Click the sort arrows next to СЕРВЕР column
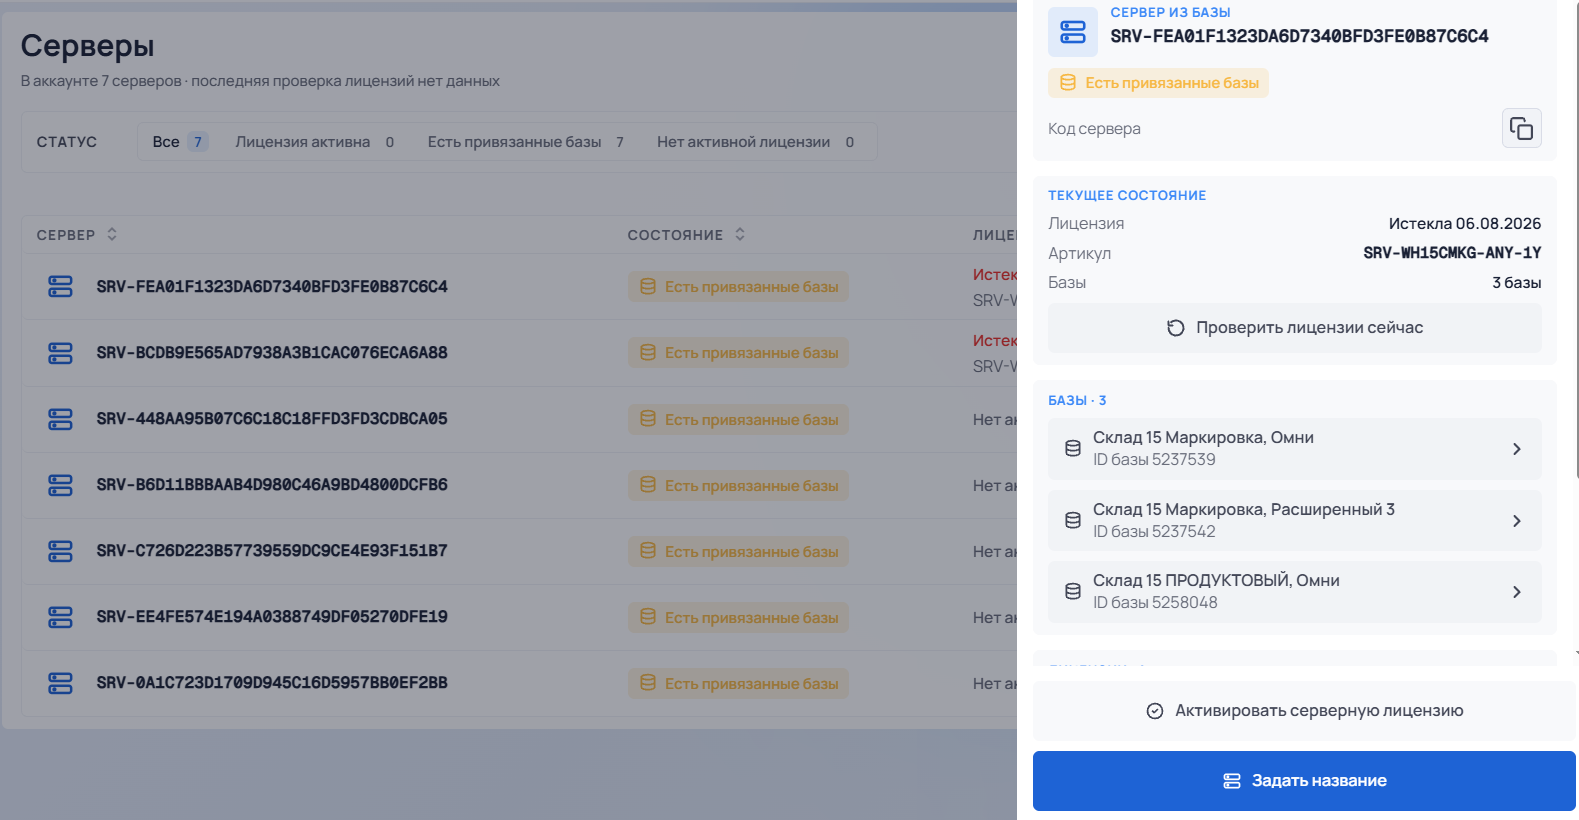 [112, 234]
